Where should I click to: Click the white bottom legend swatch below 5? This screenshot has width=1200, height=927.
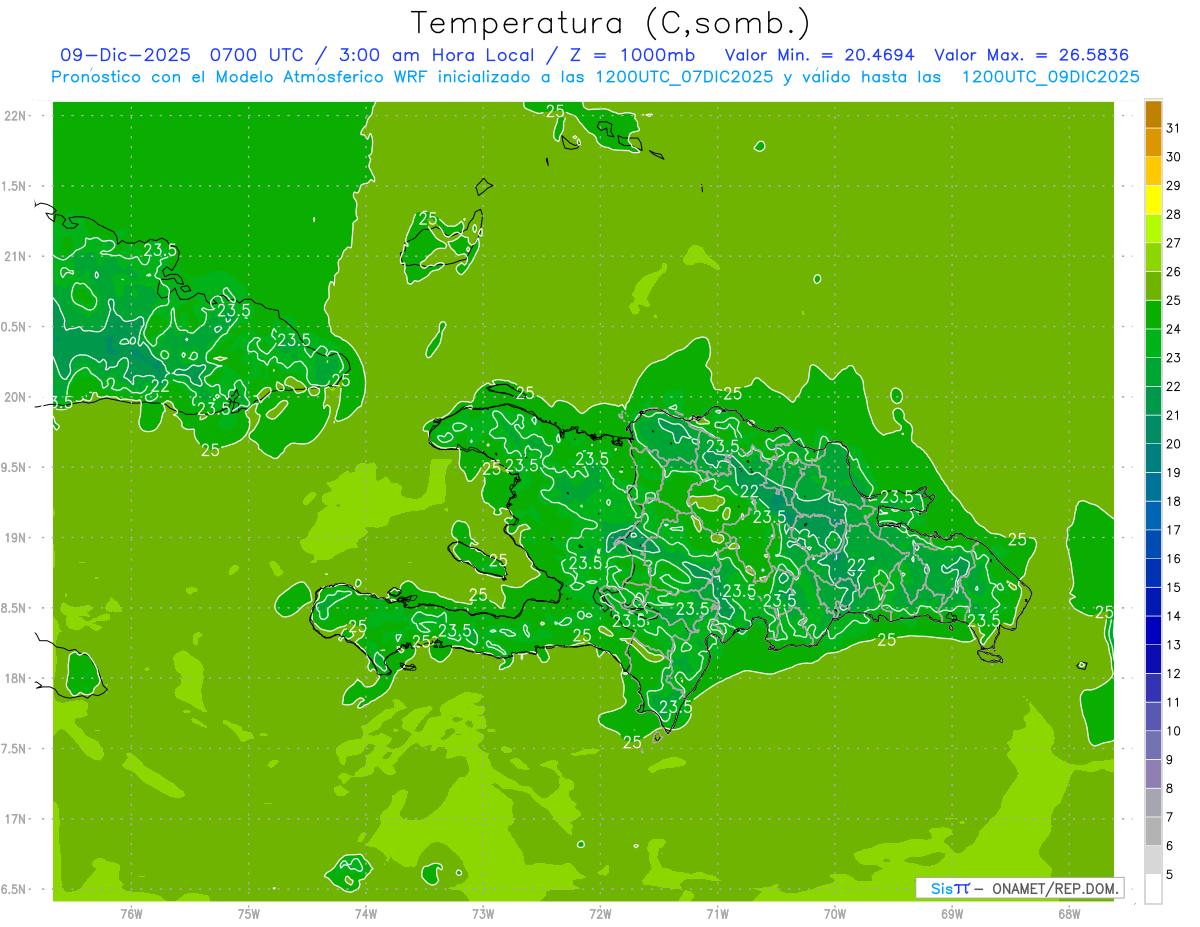click(x=1153, y=889)
